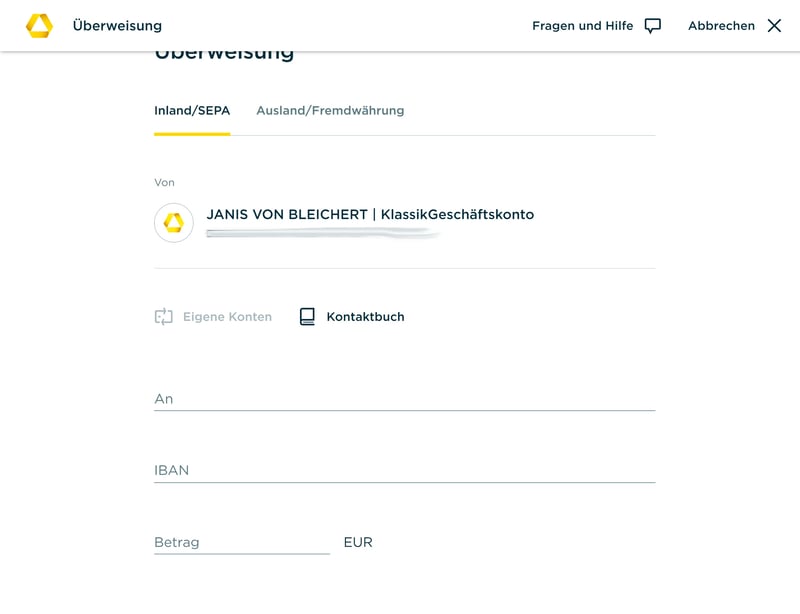Click the redacted account number line

coord(322,233)
